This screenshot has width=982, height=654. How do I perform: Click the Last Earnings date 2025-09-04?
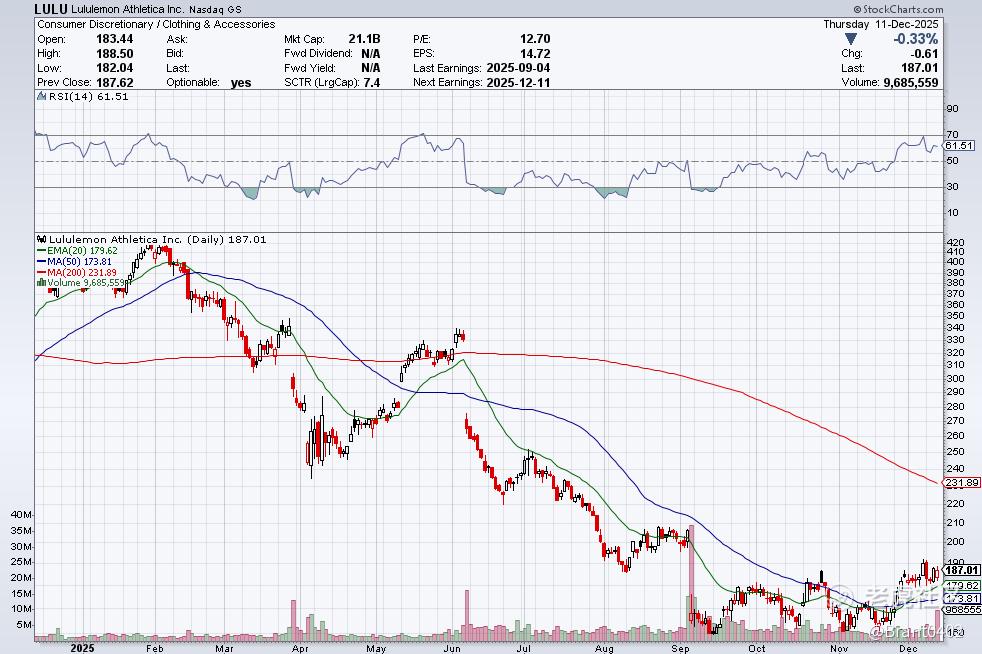coord(518,68)
